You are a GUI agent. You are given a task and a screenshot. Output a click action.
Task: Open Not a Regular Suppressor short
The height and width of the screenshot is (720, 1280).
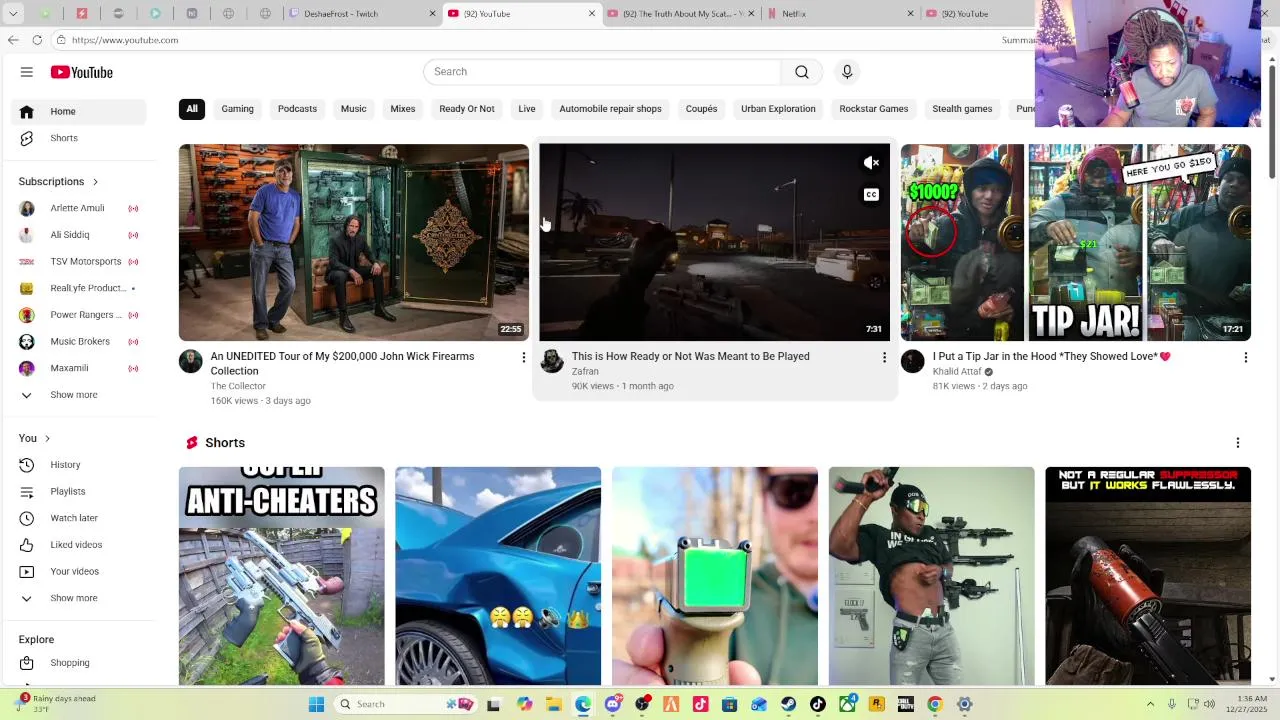click(x=1148, y=576)
